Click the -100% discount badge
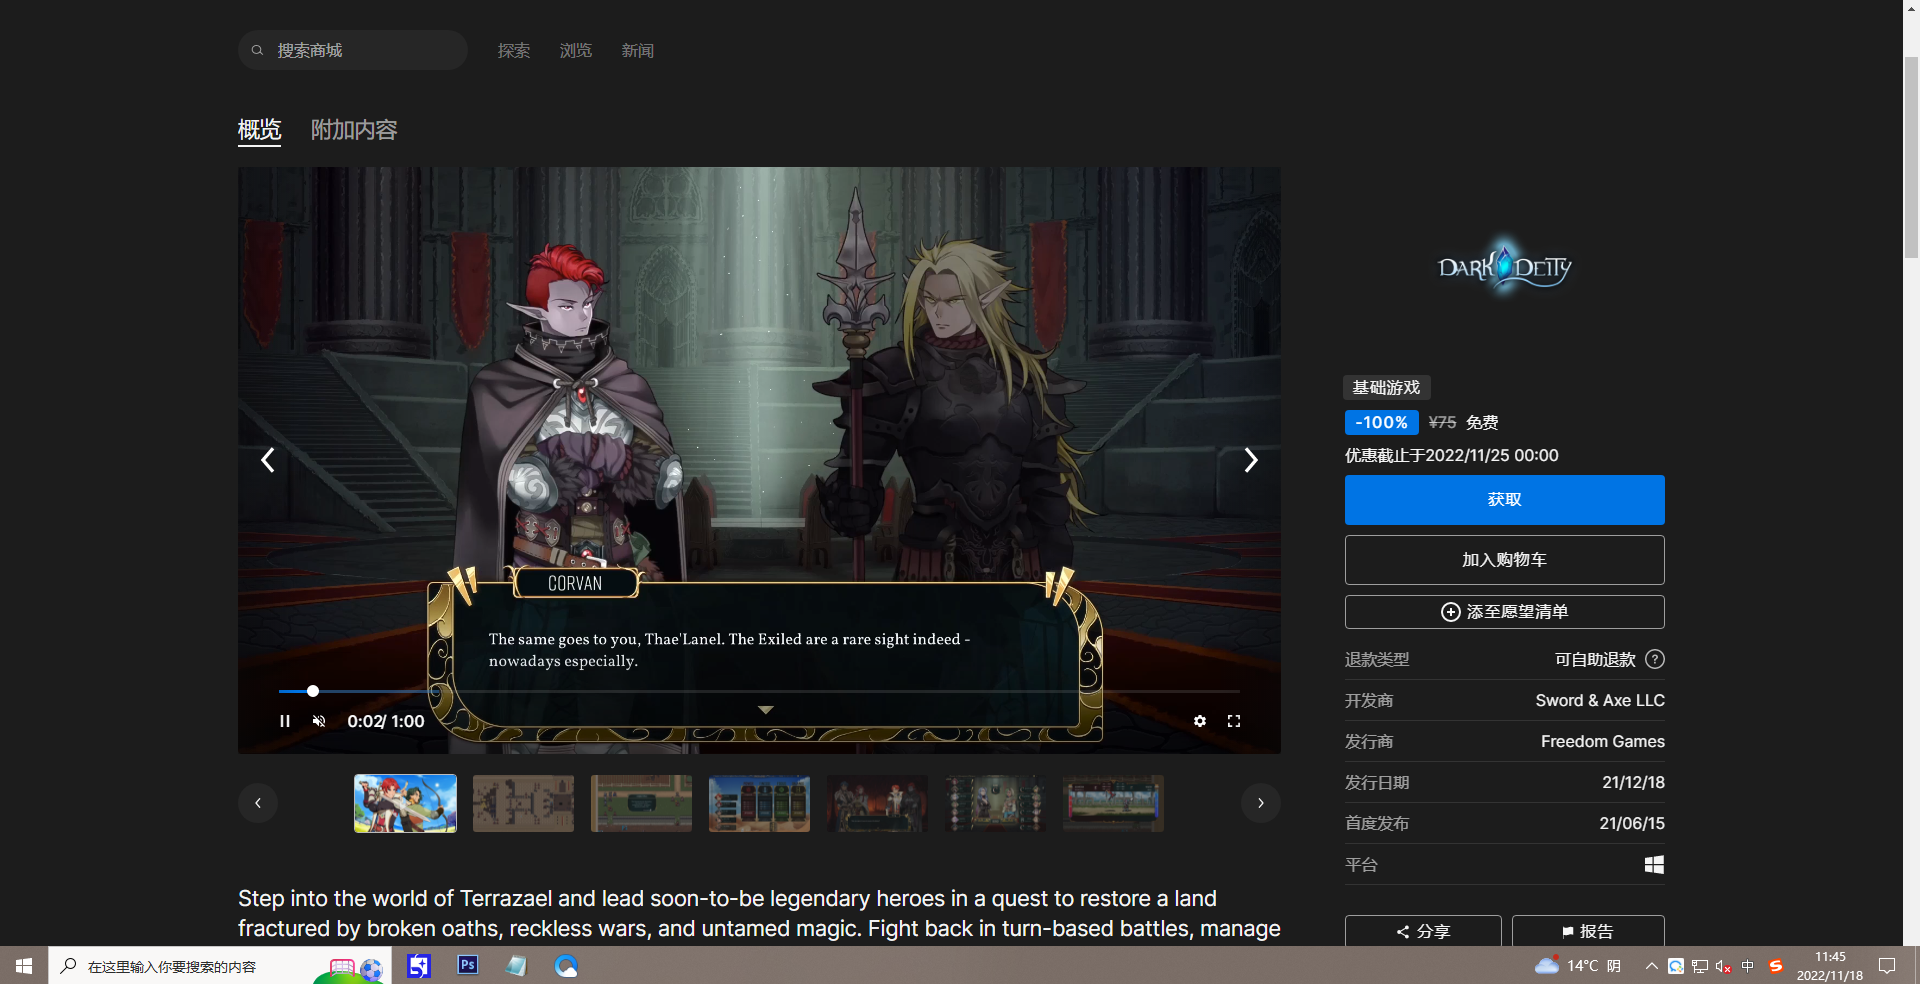 point(1381,423)
